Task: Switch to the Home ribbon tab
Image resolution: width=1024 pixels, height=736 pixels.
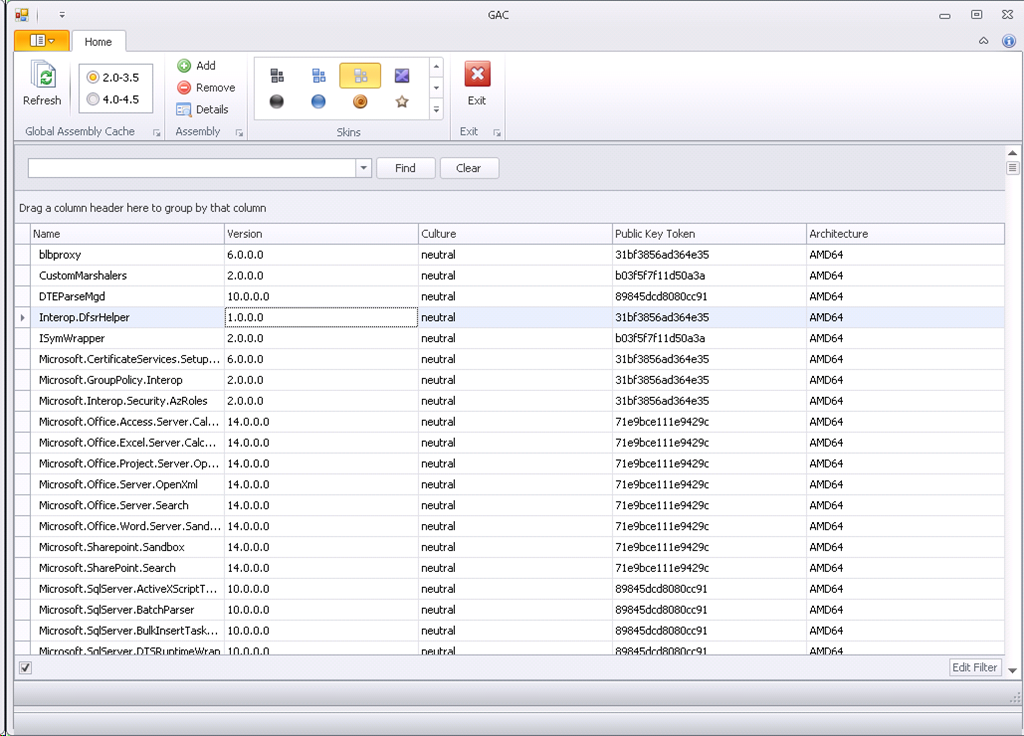Action: point(98,42)
